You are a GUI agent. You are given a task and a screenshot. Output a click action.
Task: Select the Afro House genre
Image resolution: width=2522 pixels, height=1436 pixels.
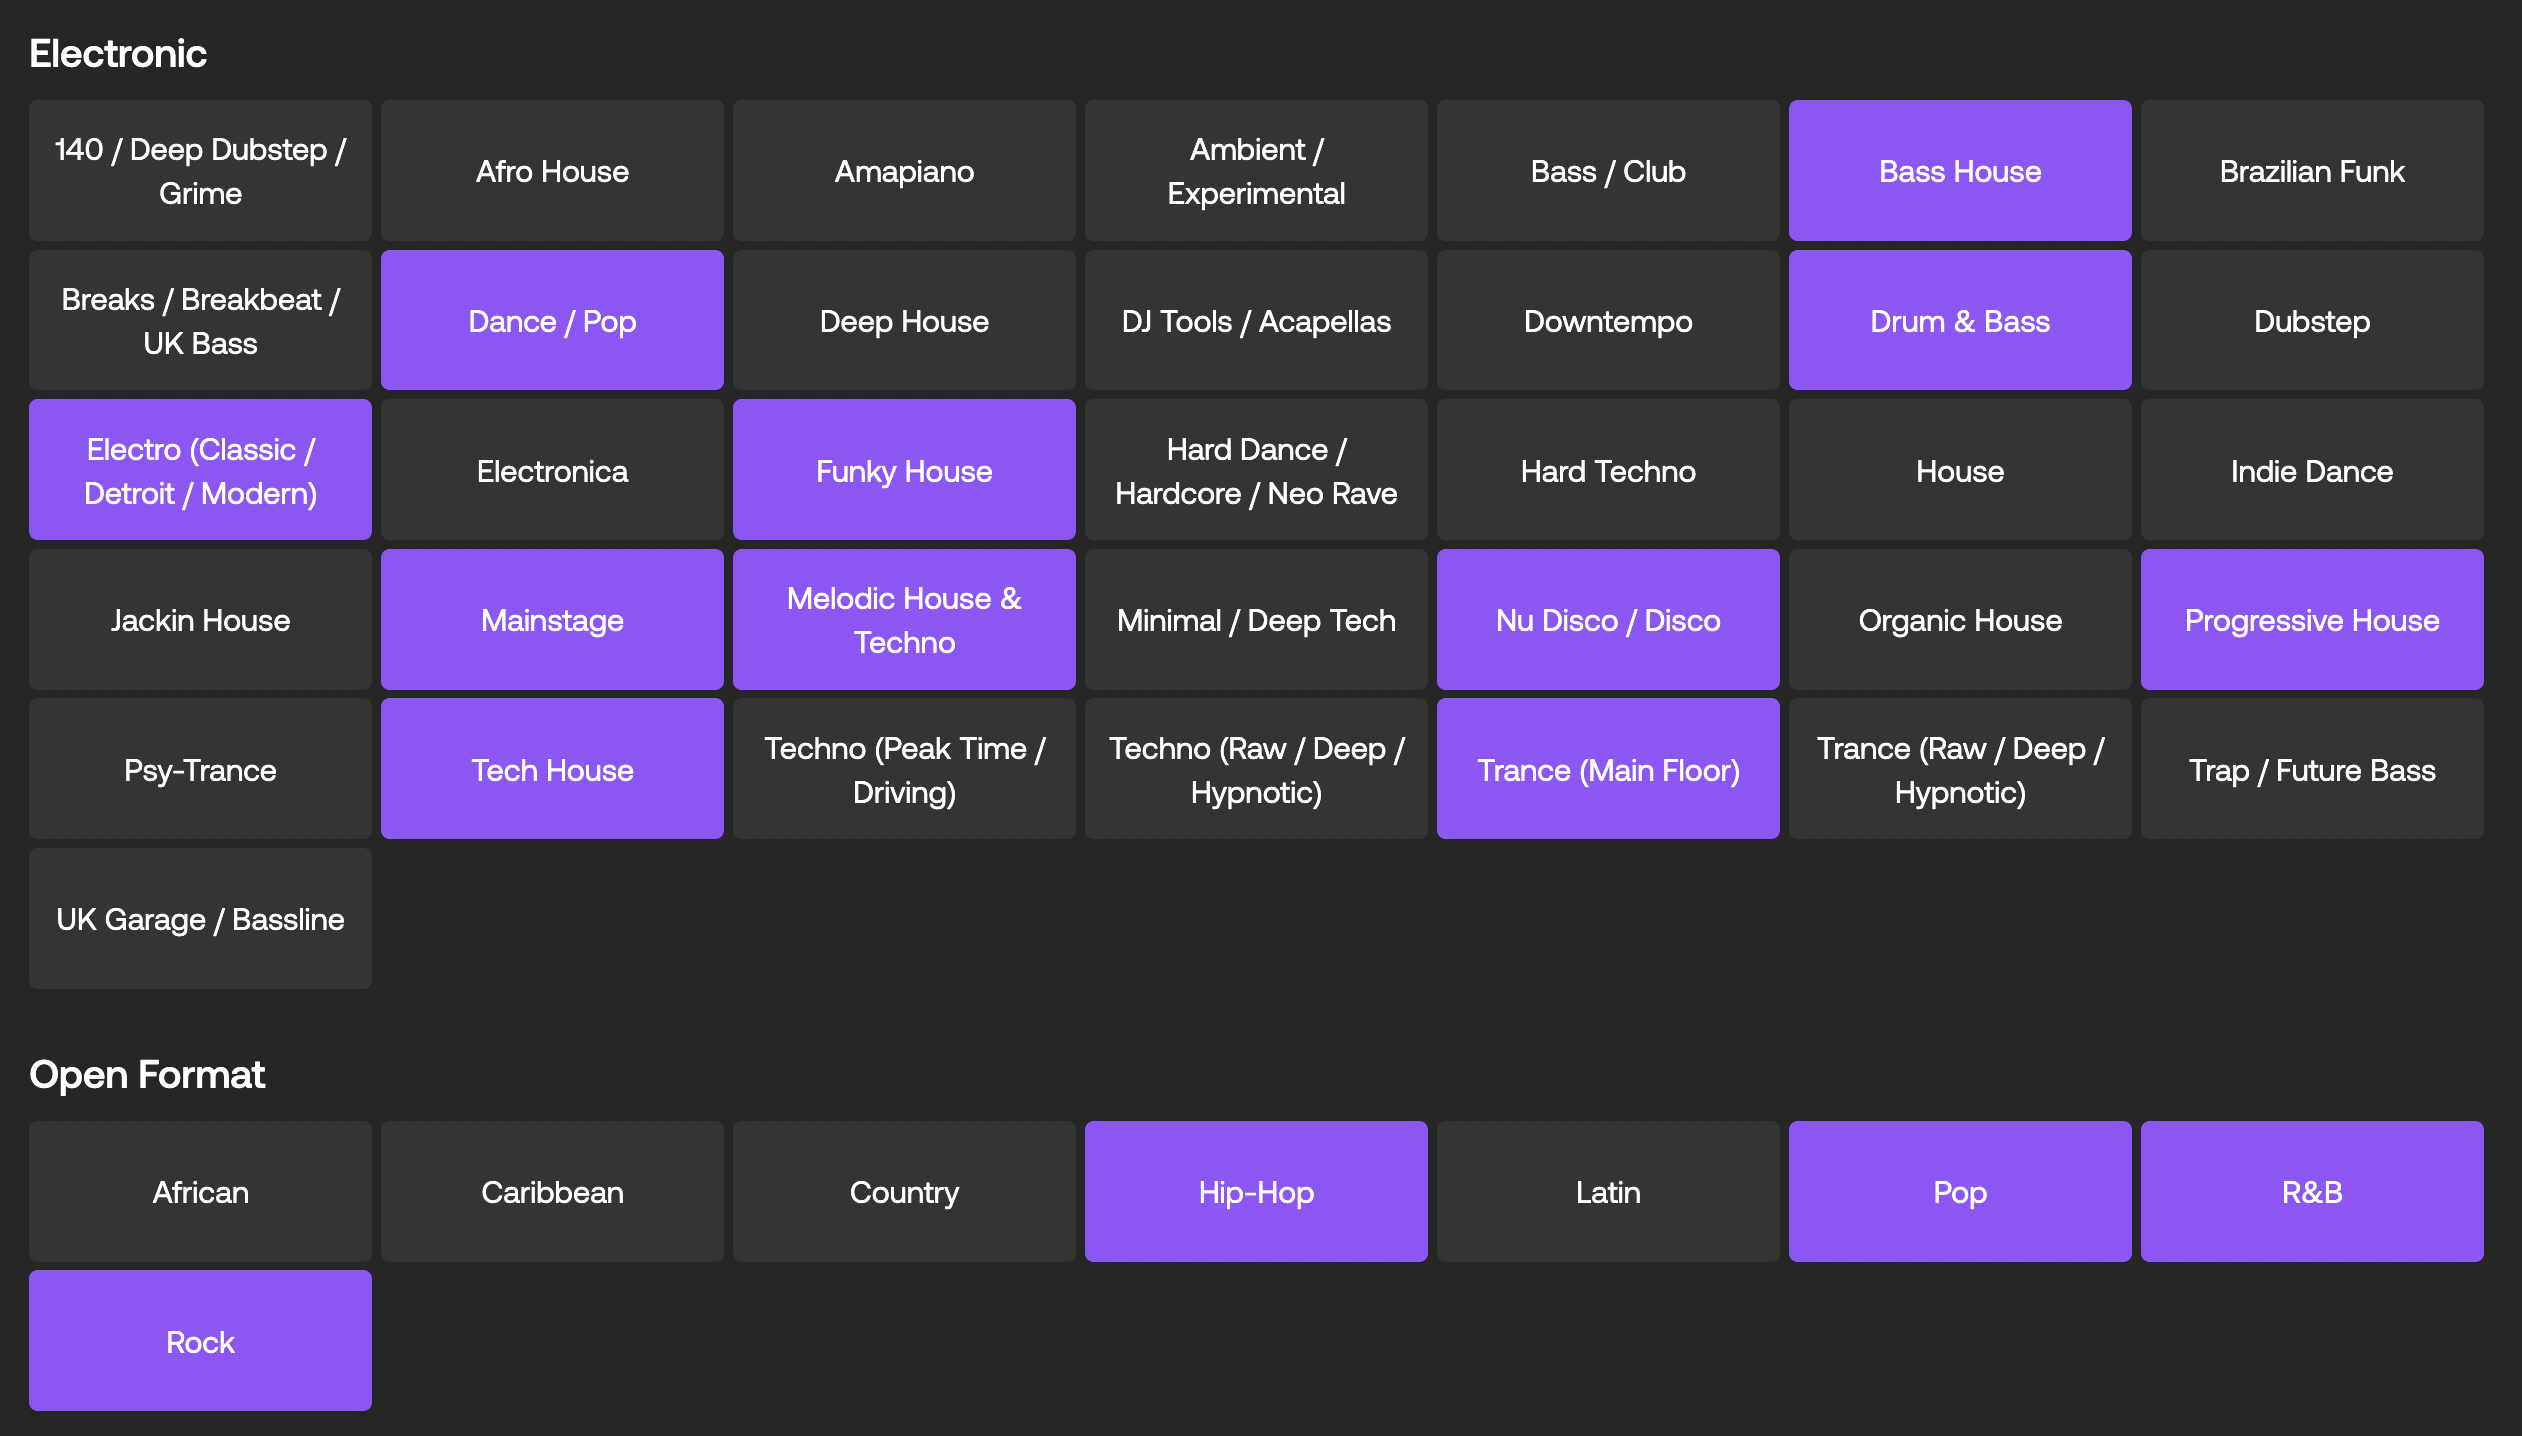point(552,171)
